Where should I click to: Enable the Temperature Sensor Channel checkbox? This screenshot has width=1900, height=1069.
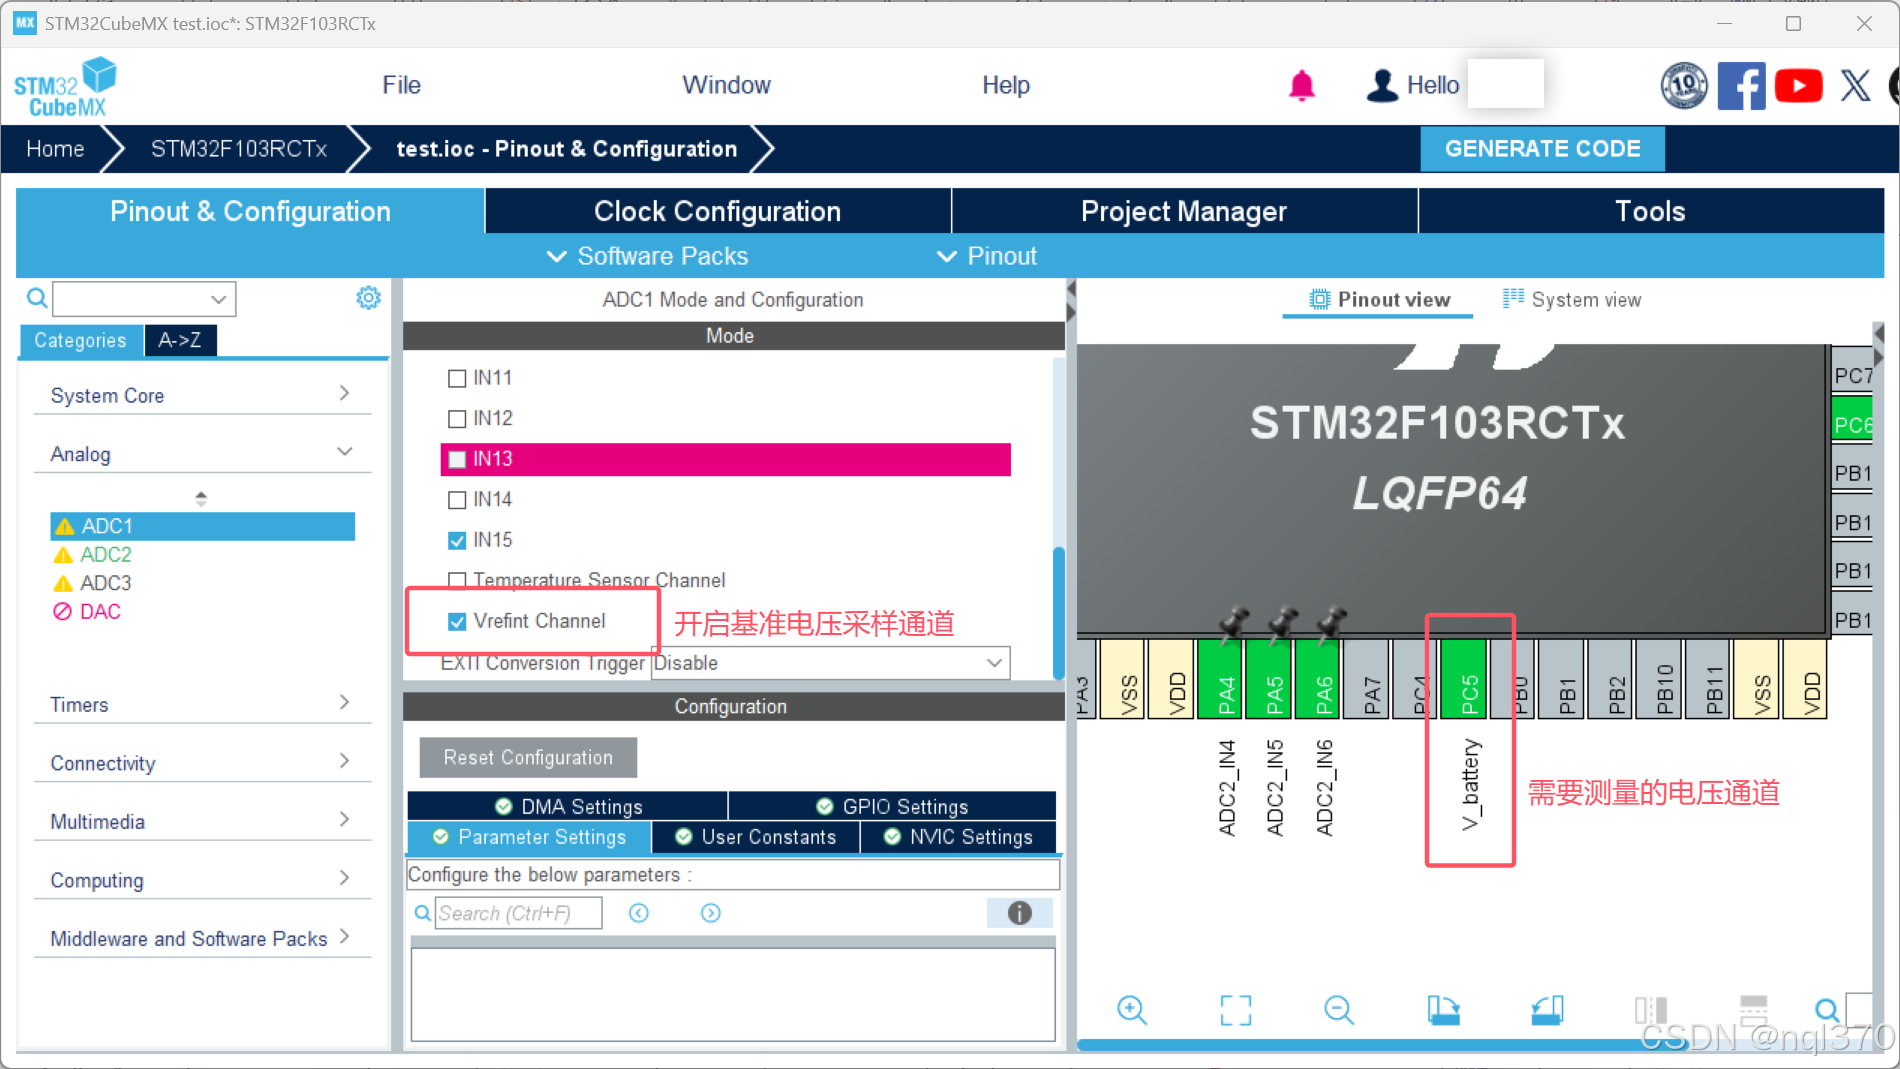tap(457, 580)
